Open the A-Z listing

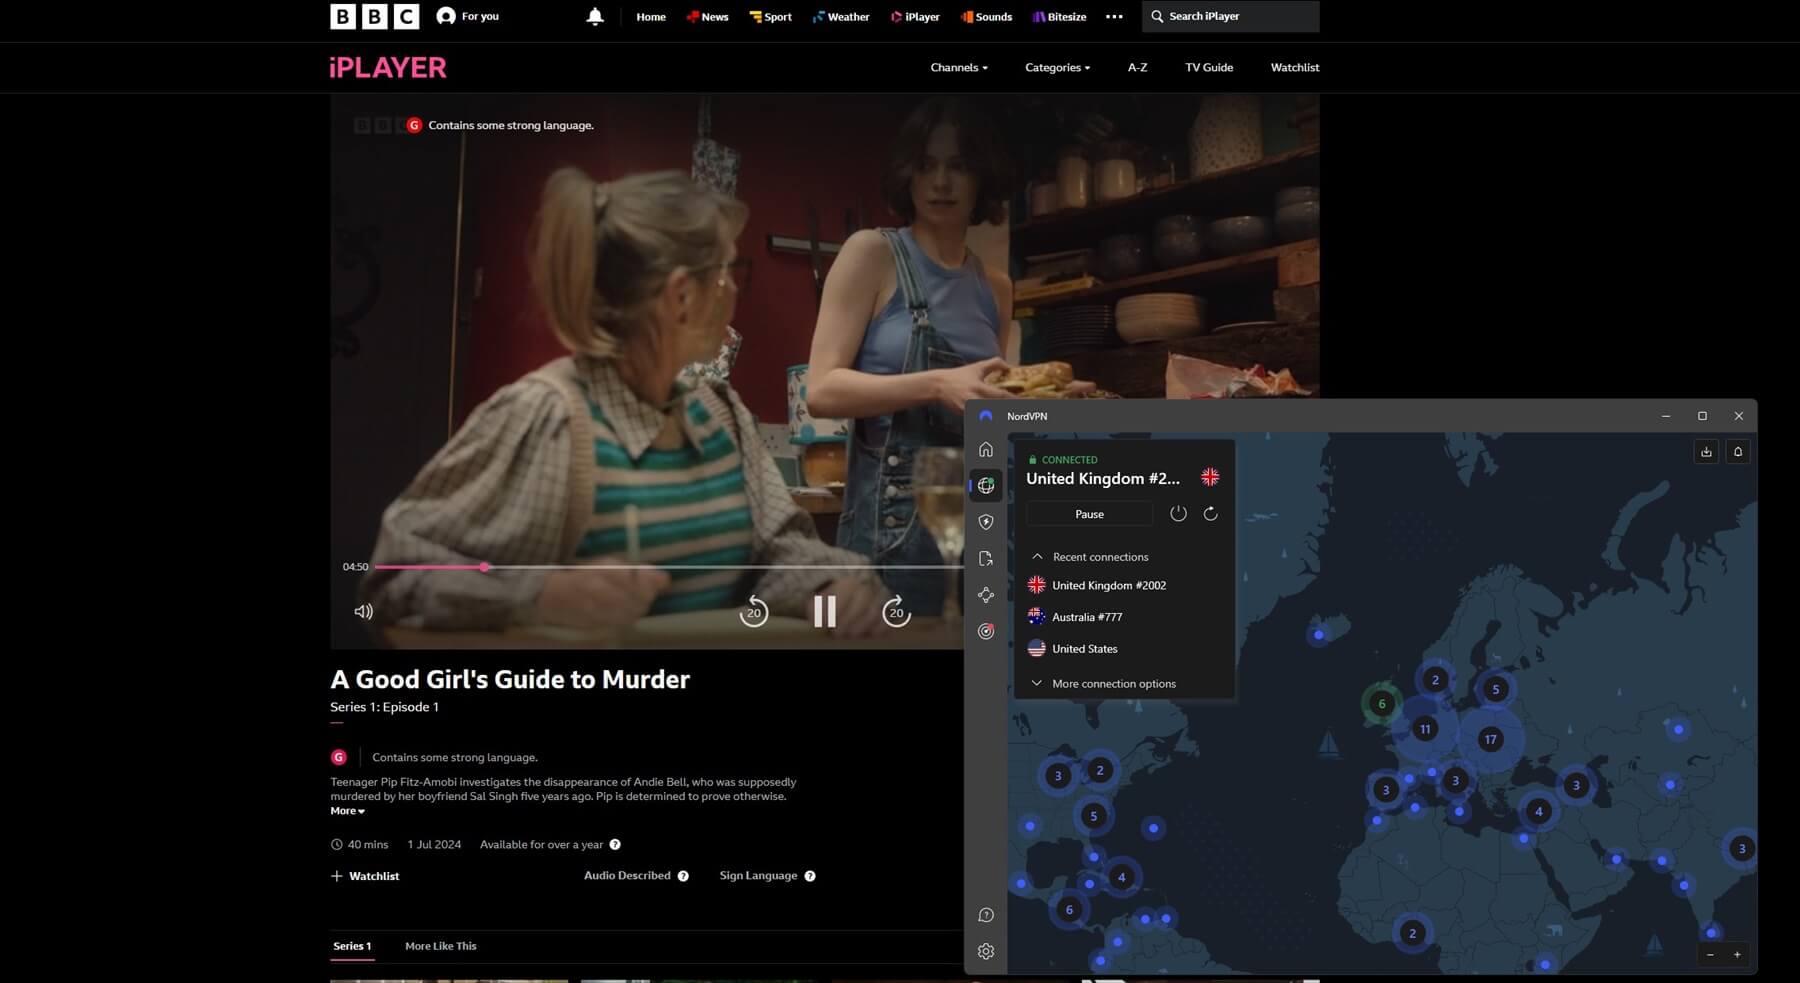click(1137, 67)
